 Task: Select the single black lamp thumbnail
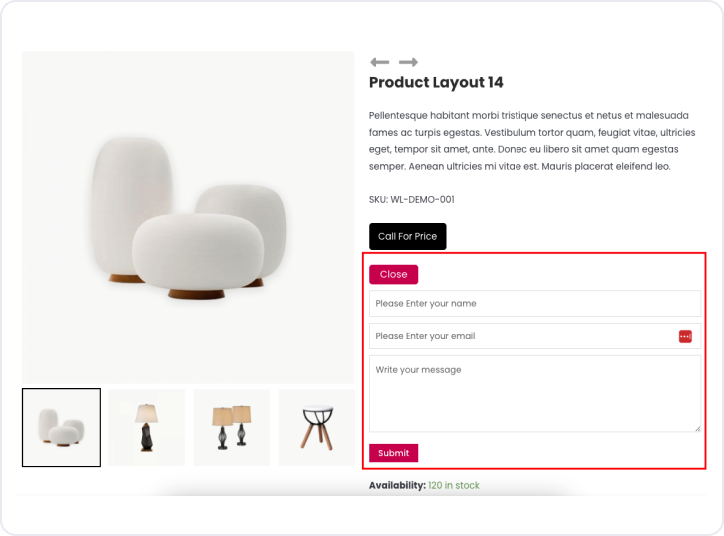click(147, 427)
